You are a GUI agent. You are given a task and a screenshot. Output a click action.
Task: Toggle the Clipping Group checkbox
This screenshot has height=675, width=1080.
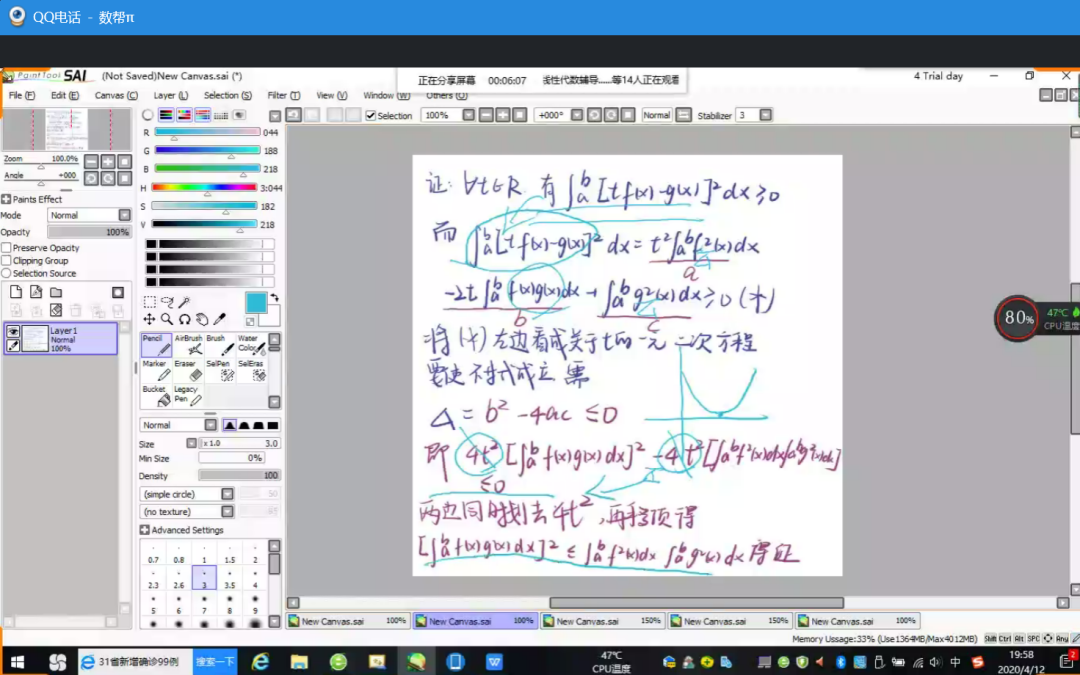click(7, 261)
